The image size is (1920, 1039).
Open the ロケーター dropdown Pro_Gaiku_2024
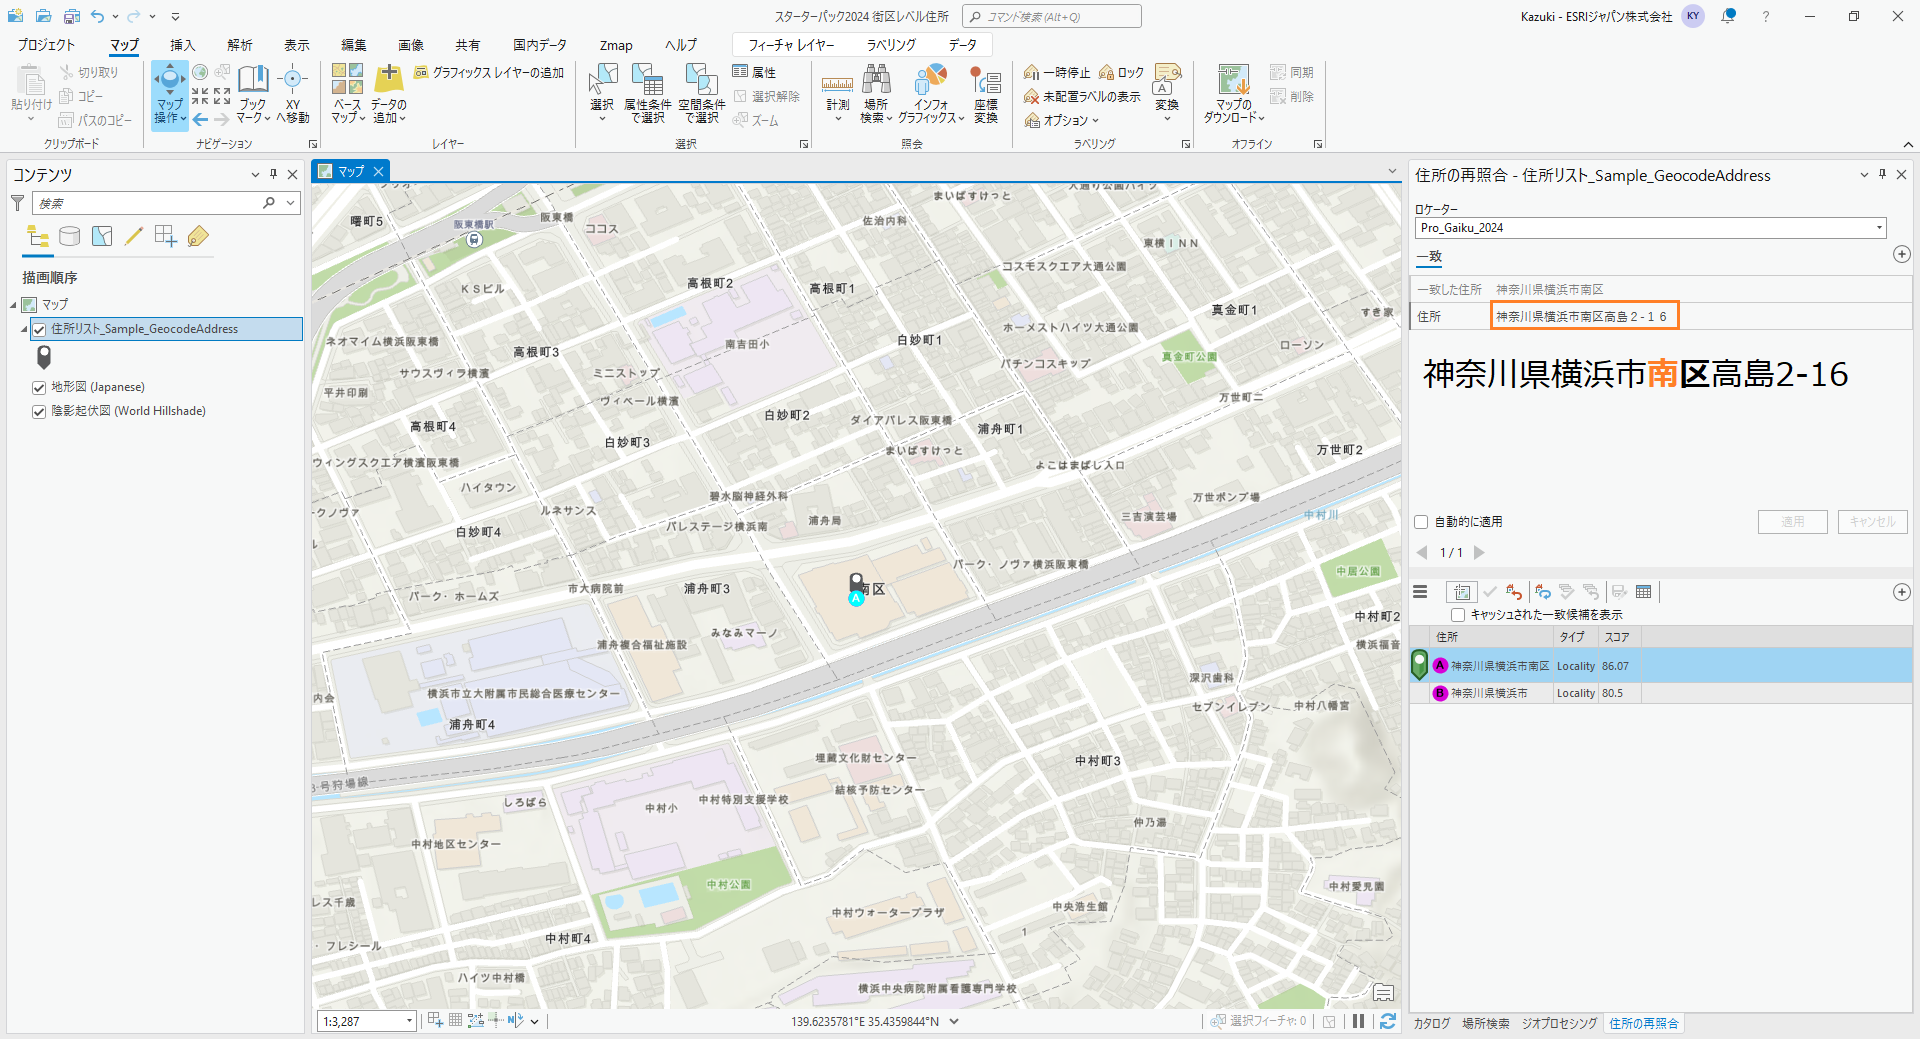pos(1651,228)
